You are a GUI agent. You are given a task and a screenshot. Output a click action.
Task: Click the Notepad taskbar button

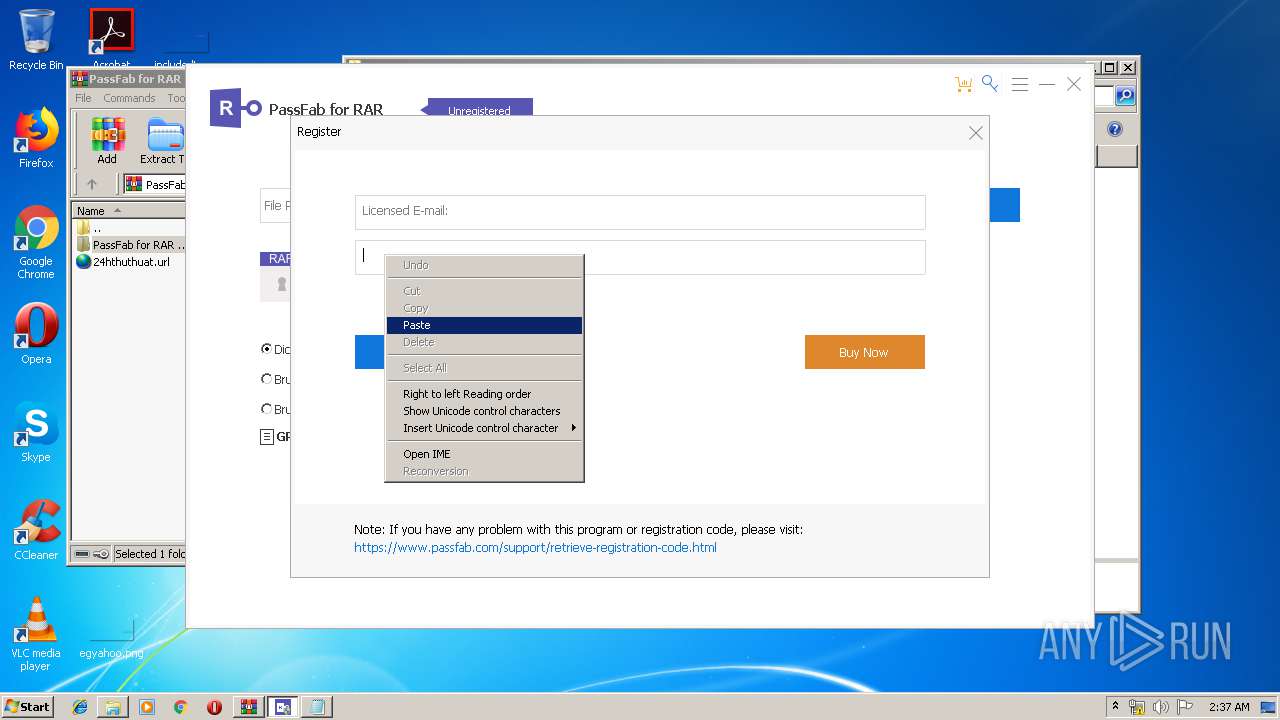pyautogui.click(x=317, y=707)
